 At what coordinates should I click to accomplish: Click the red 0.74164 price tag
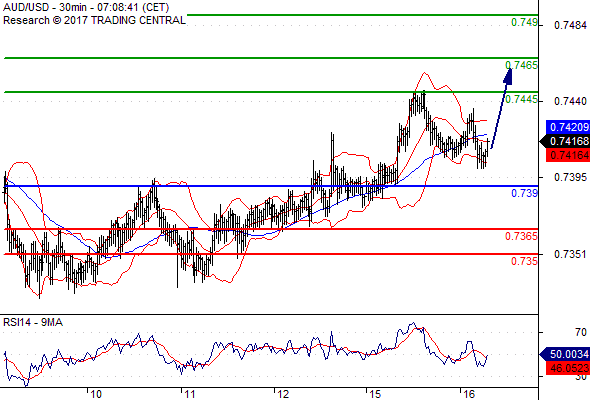pos(568,155)
